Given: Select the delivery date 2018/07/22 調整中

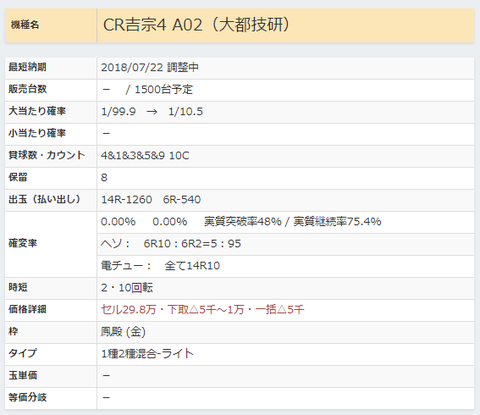Looking at the screenshot, I should tap(150, 67).
